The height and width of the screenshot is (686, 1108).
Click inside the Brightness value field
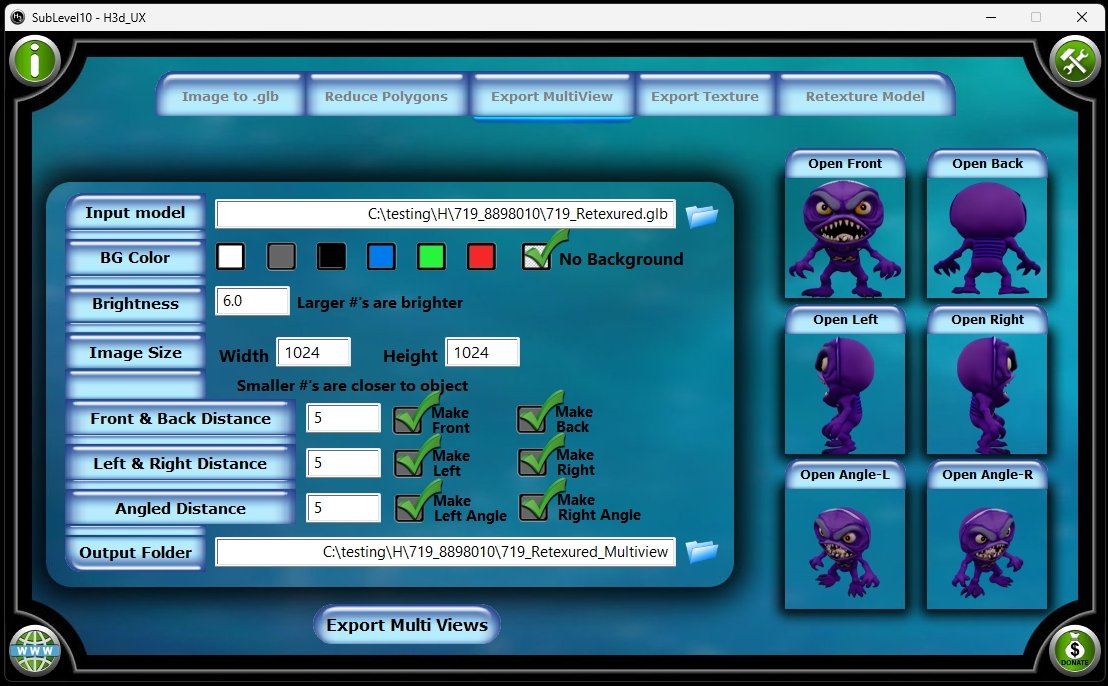251,300
